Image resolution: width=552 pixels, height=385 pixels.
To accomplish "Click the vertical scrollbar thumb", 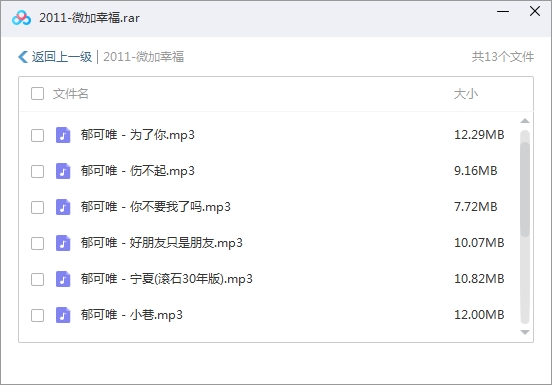I will tap(525, 189).
